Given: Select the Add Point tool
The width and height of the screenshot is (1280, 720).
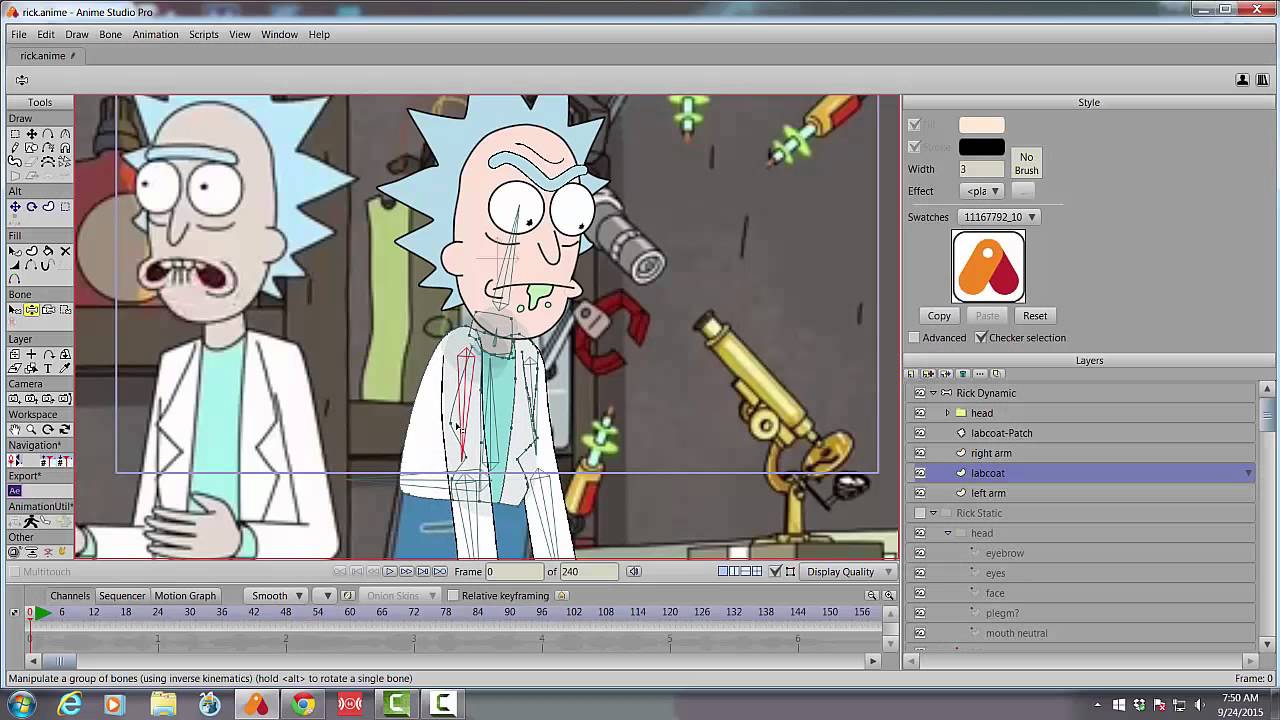Looking at the screenshot, I should [x=48, y=134].
